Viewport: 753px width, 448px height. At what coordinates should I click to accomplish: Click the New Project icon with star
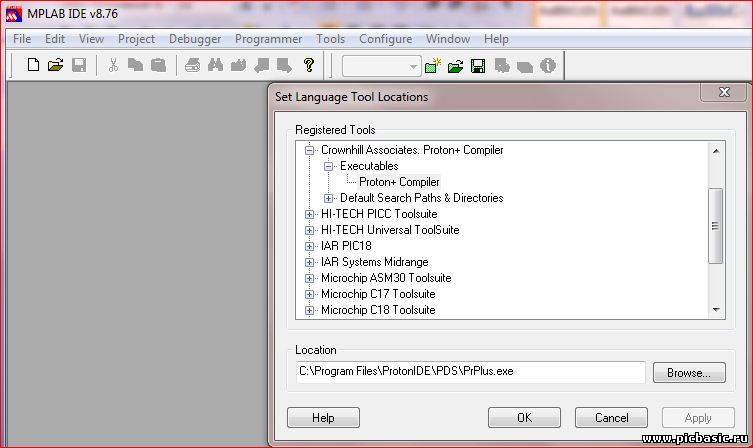433,65
